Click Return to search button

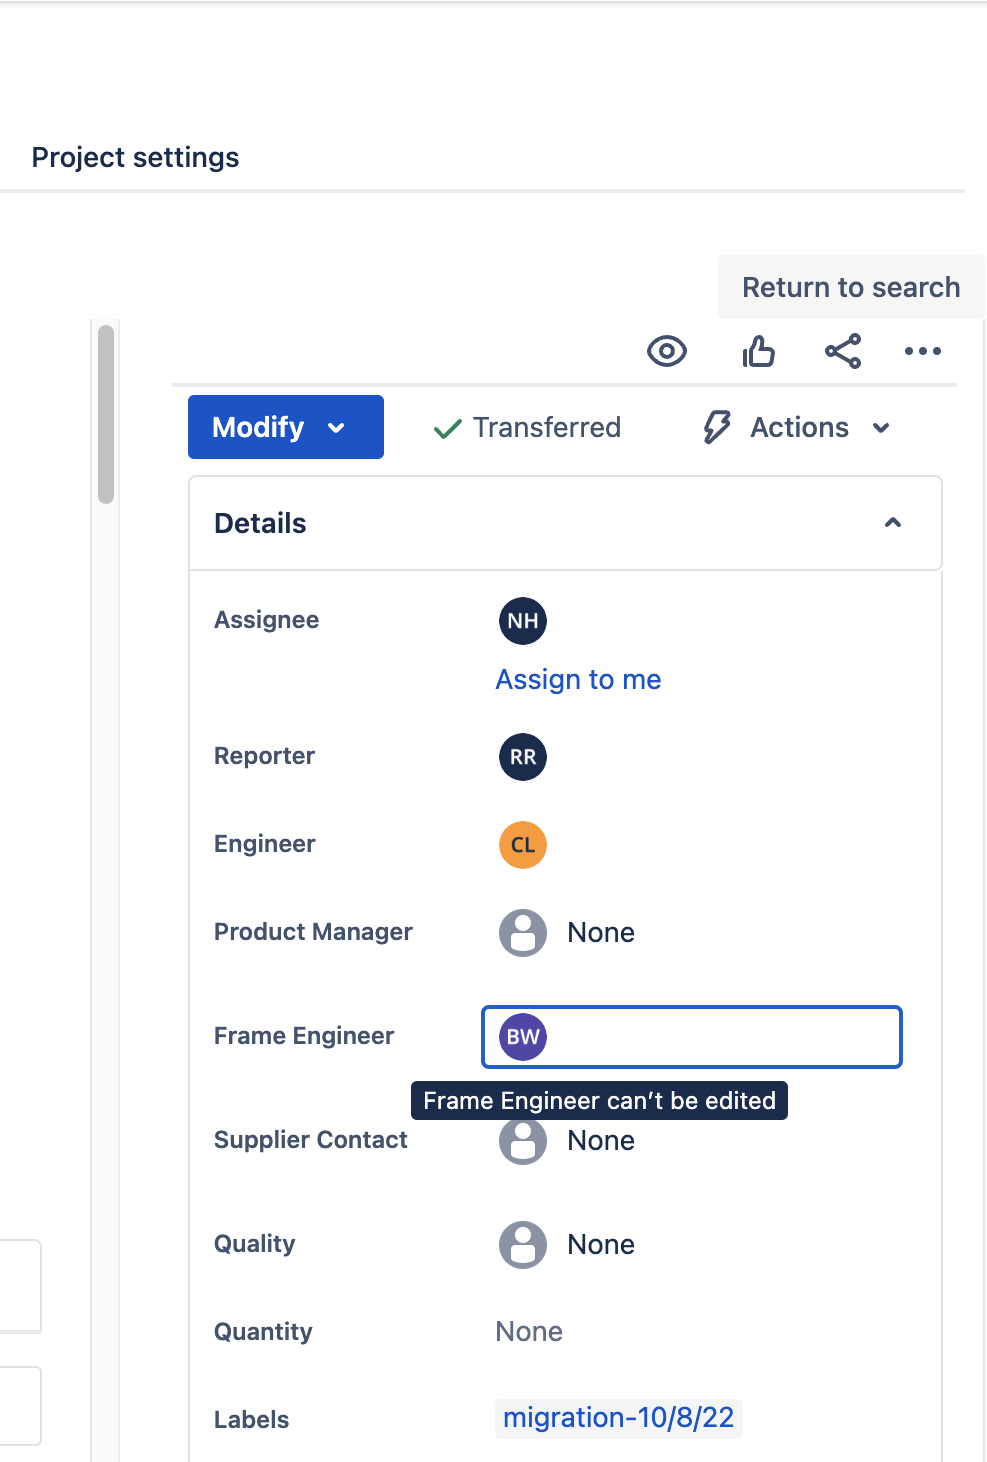(851, 287)
